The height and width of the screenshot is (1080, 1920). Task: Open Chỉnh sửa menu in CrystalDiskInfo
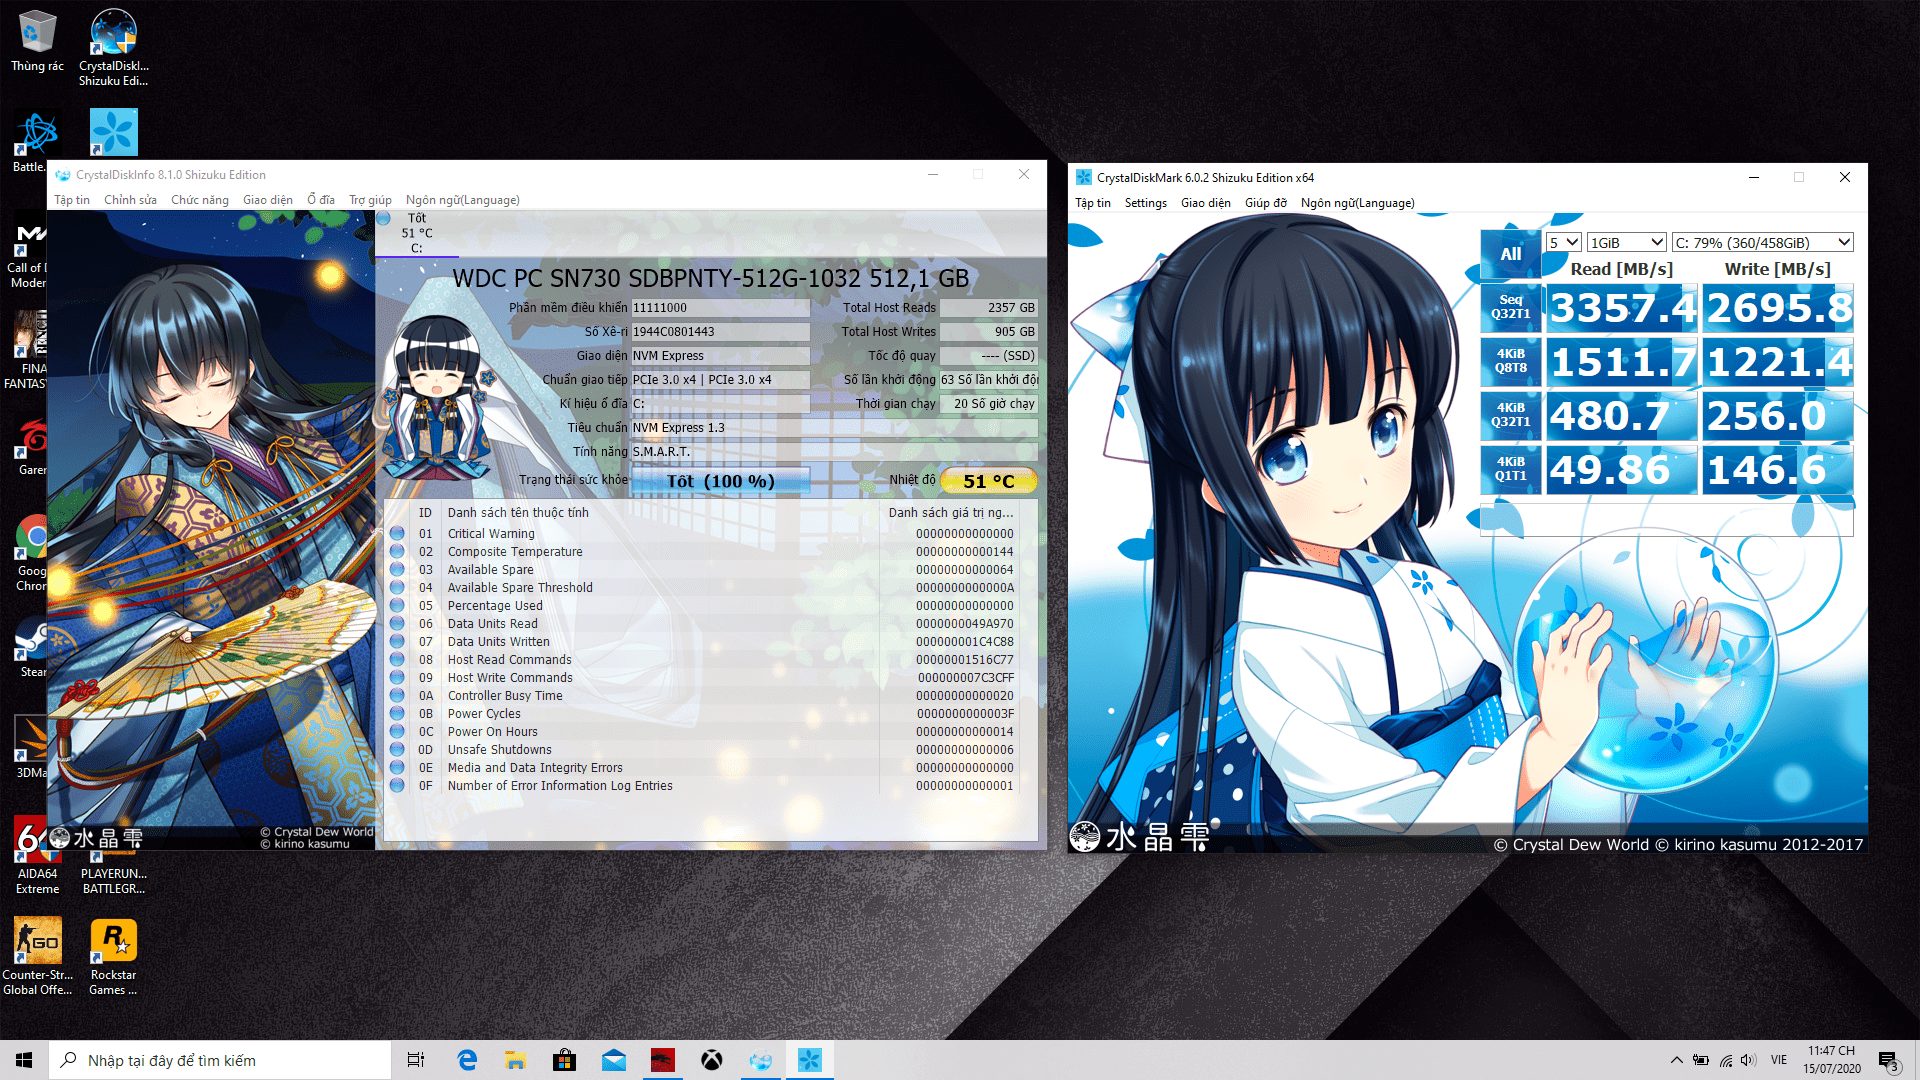click(x=130, y=200)
